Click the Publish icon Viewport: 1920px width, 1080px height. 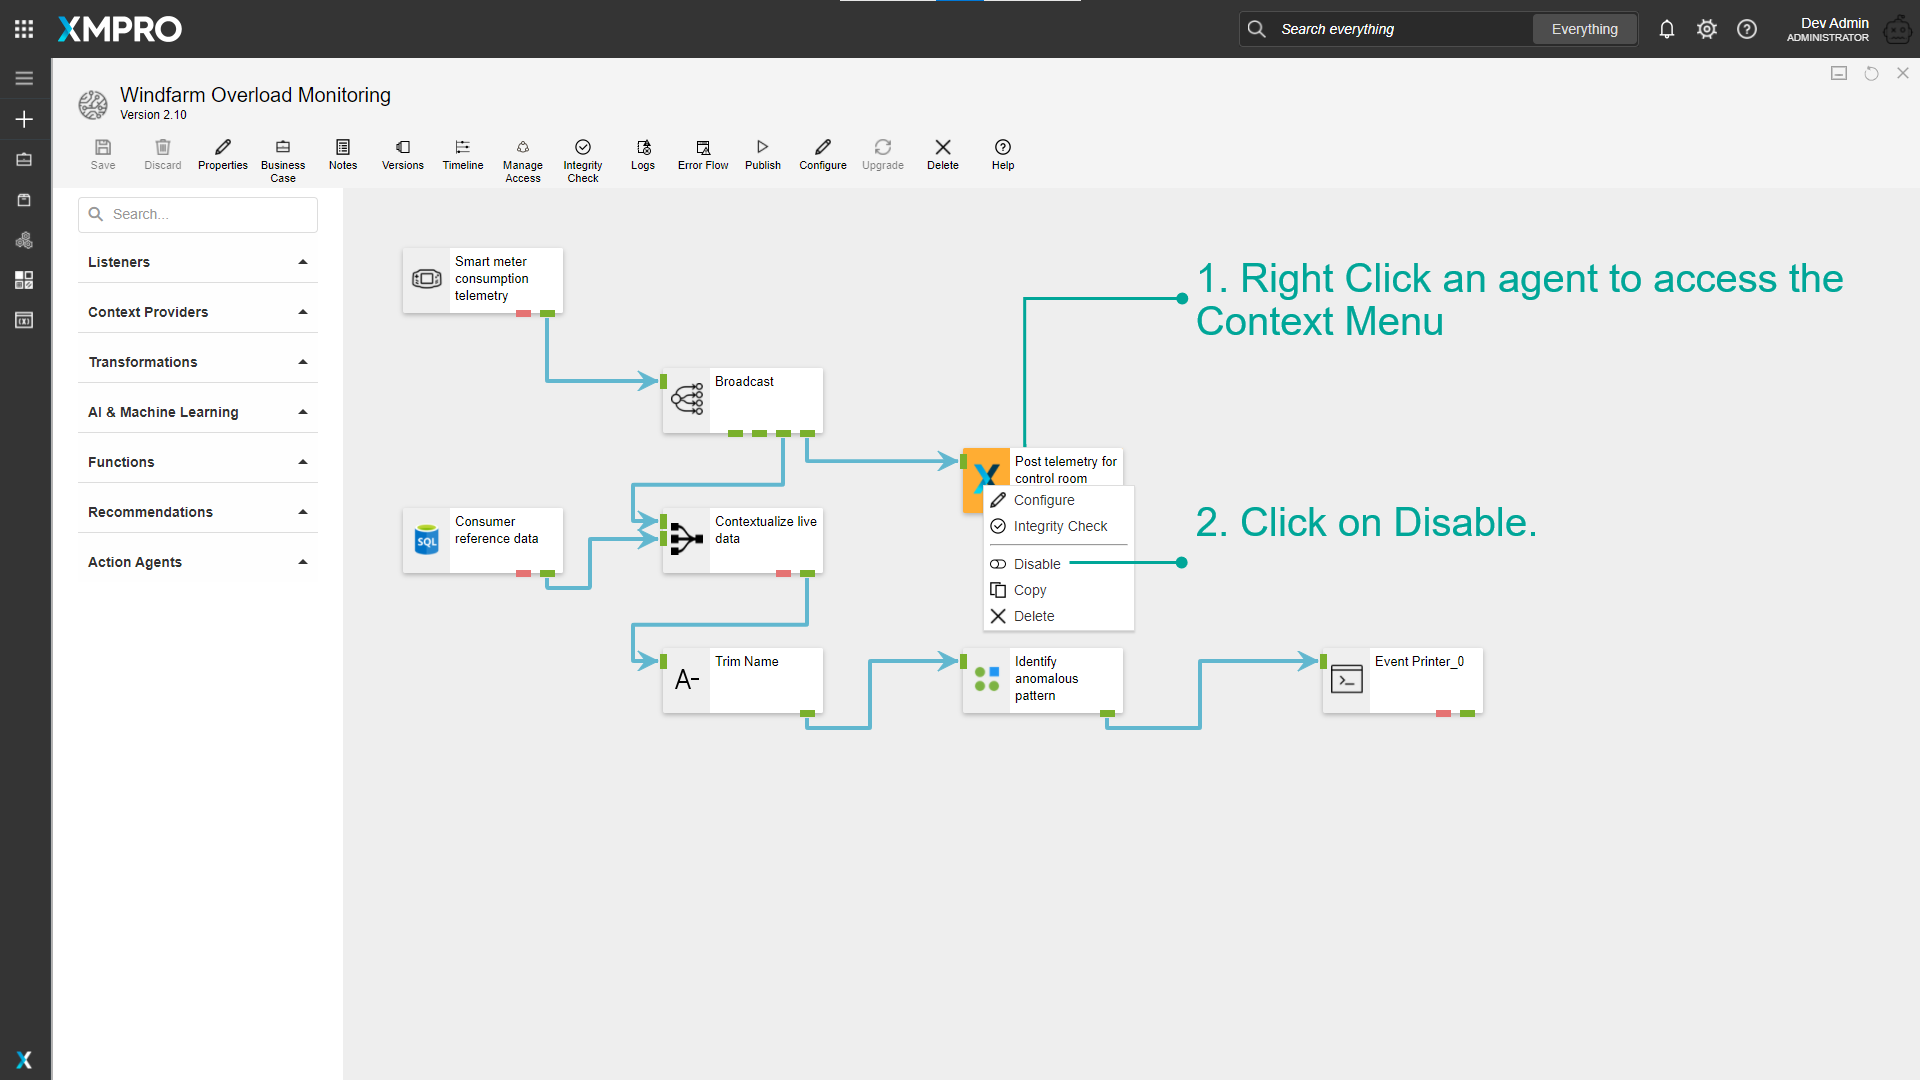(x=762, y=156)
